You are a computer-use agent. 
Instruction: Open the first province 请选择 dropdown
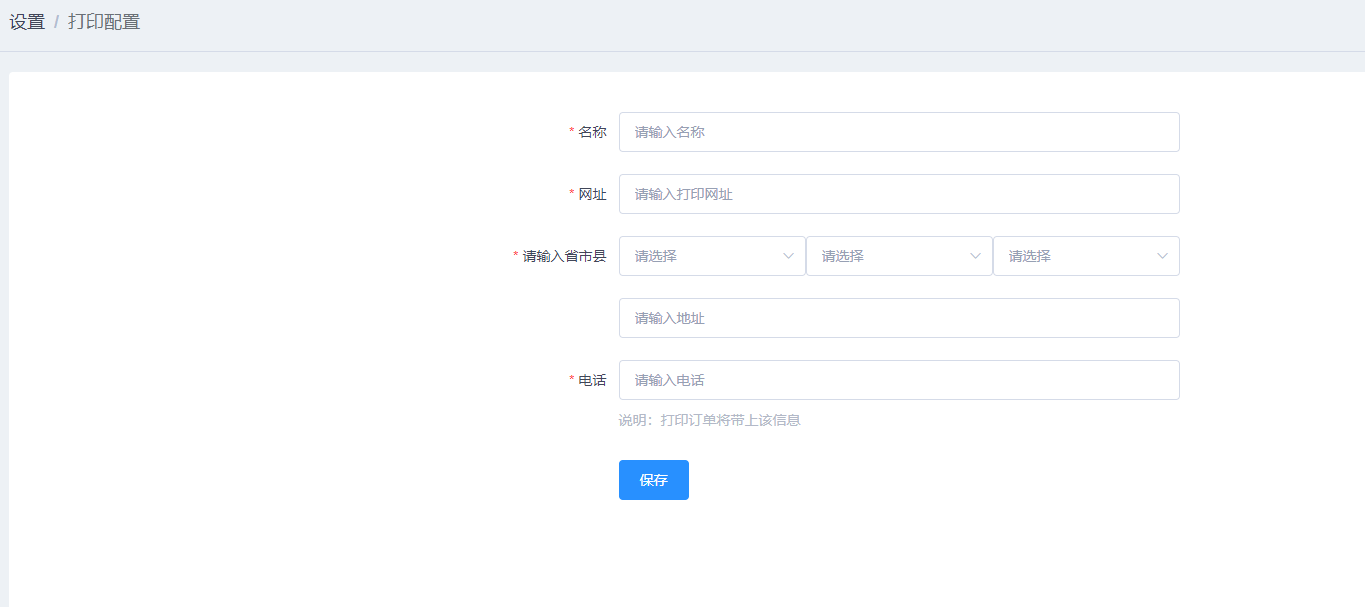[700, 256]
